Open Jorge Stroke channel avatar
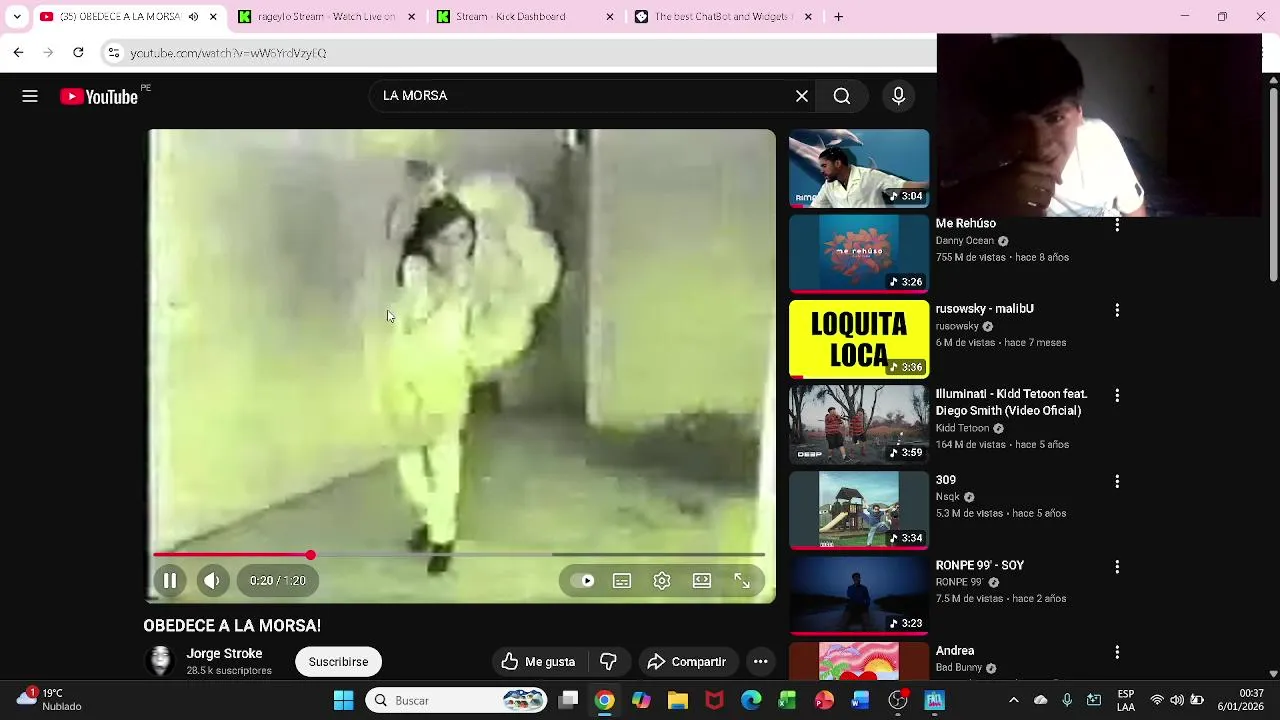 point(160,662)
